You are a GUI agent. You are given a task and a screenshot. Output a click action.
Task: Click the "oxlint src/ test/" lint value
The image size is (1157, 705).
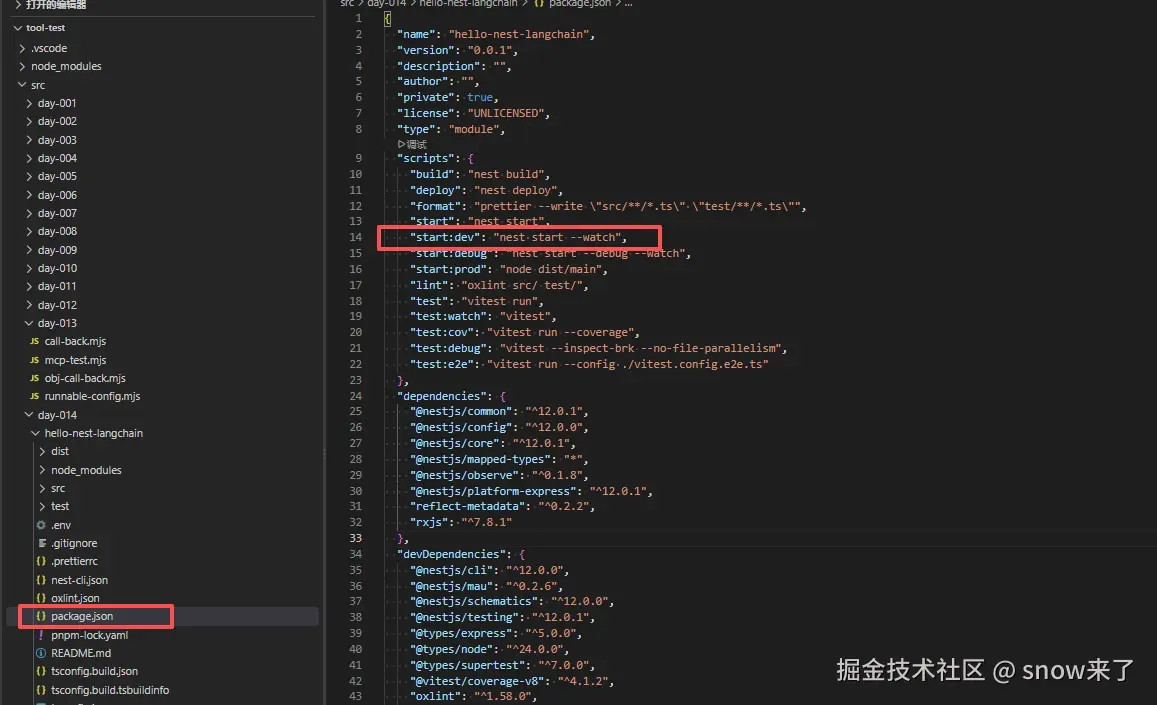524,285
